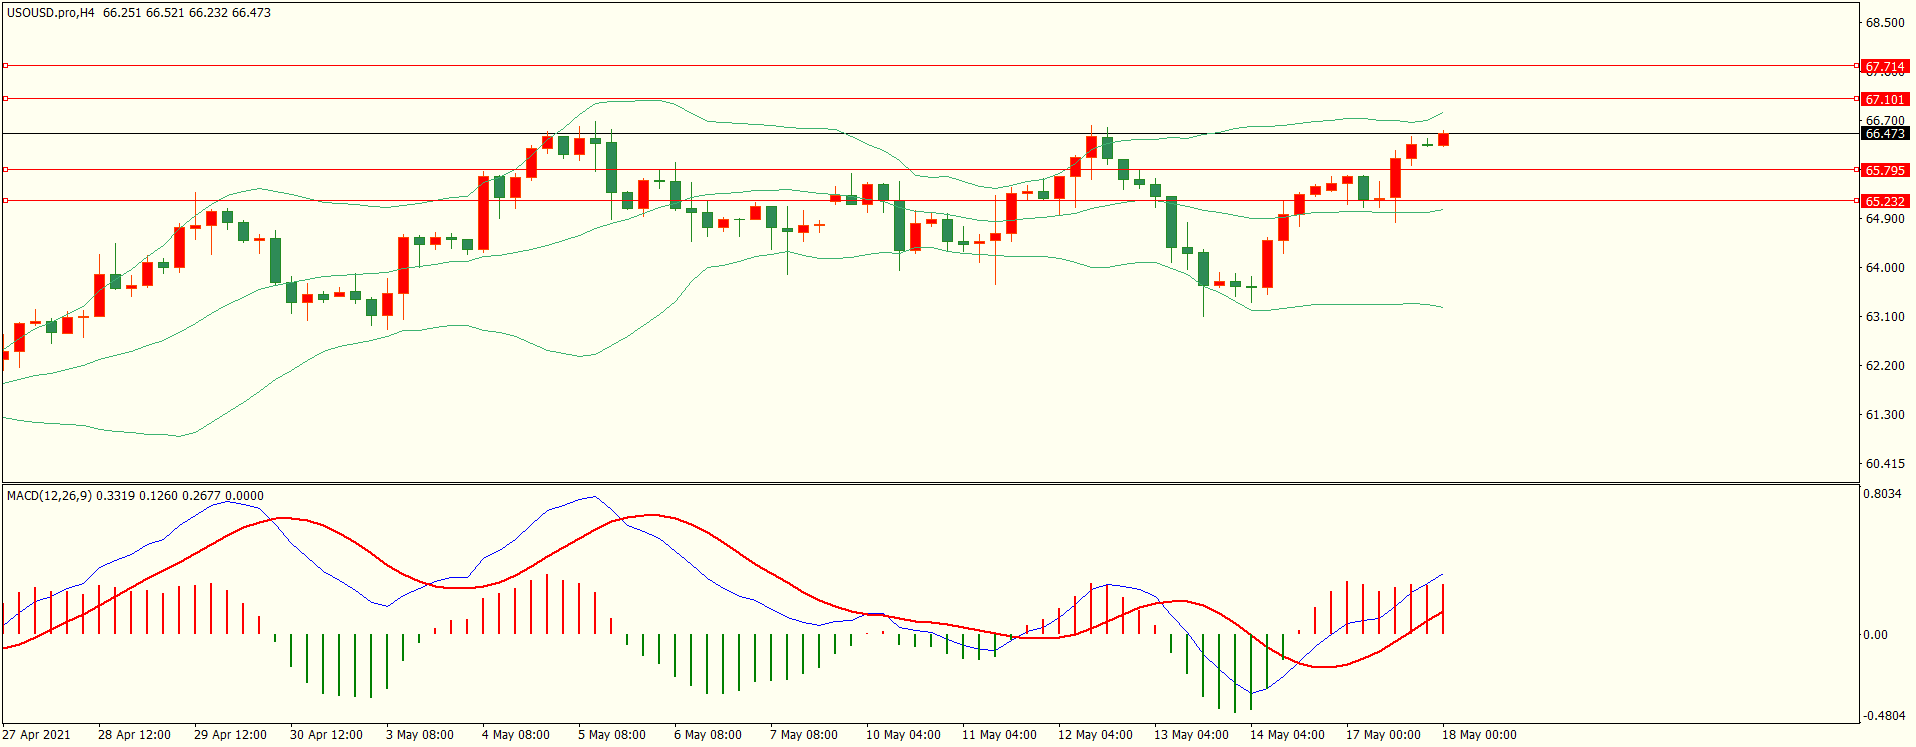This screenshot has width=1916, height=747.
Task: Select the left anchor of the 65.795 line
Action: [5, 170]
